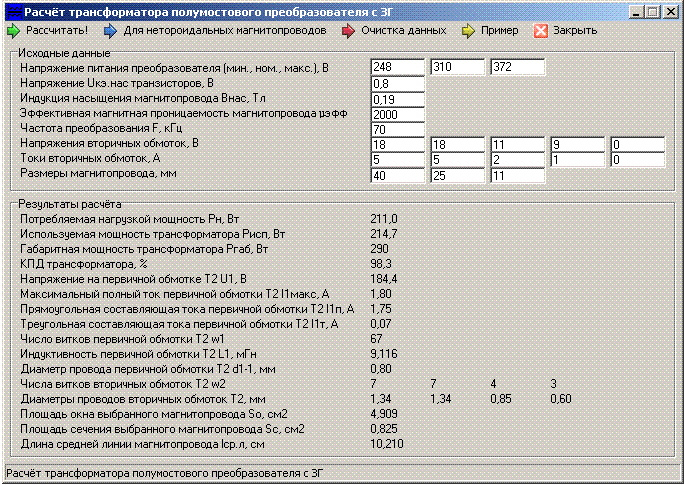This screenshot has width=684, height=485.
Task: Click the status bar text
Action: 165,473
